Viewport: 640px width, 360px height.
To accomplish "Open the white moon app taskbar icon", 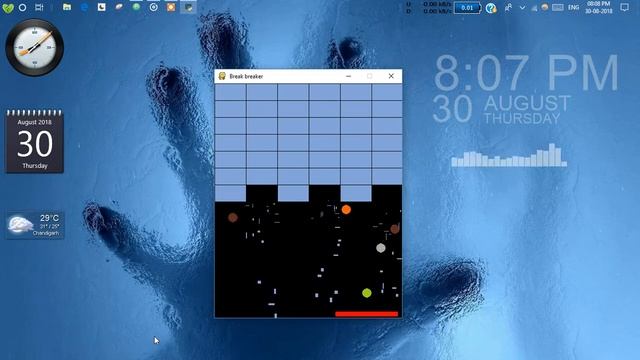I will tap(102, 7).
